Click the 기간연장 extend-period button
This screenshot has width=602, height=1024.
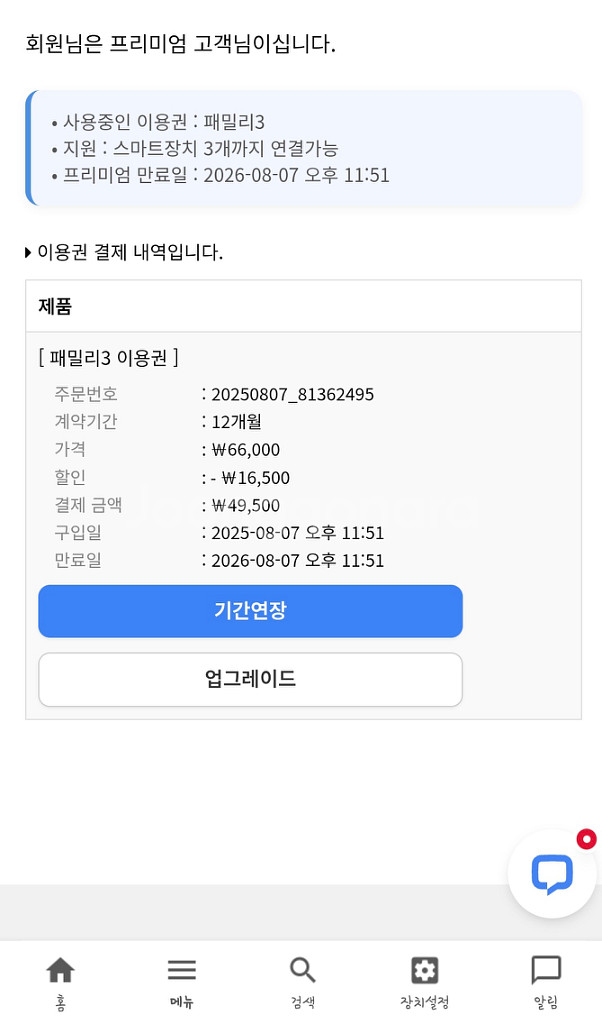tap(250, 611)
